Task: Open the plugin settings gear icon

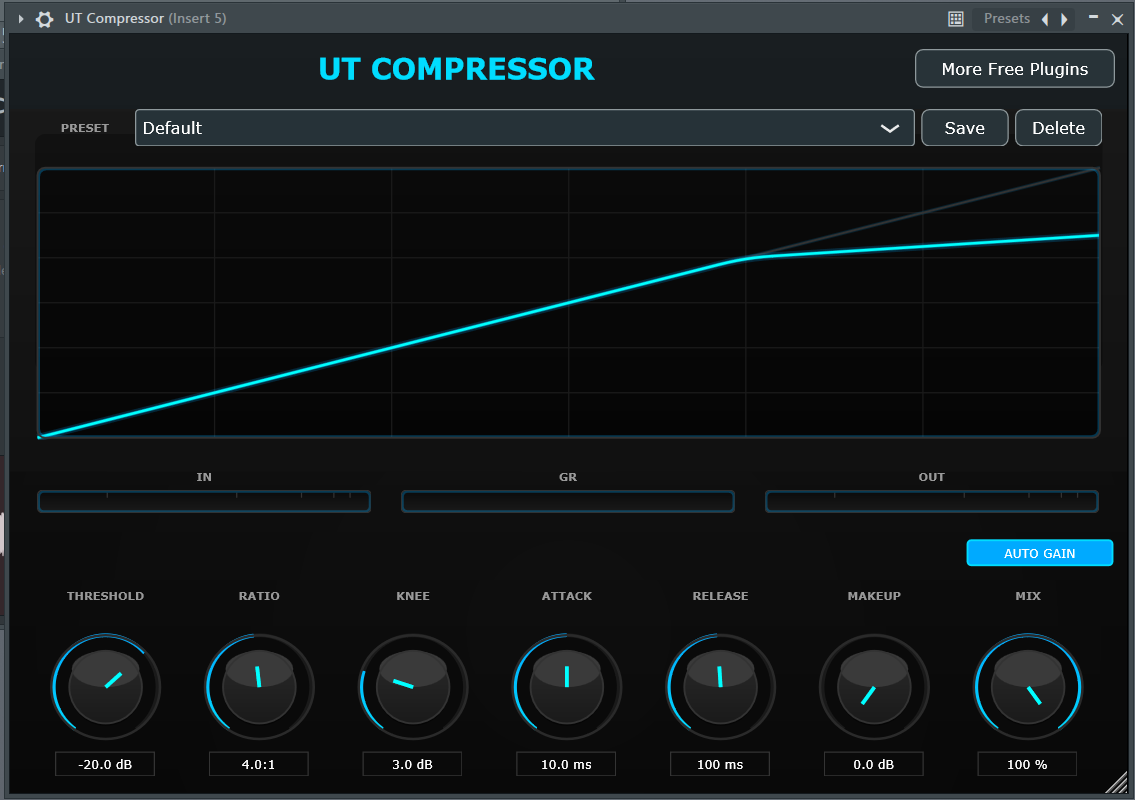Action: point(44,19)
